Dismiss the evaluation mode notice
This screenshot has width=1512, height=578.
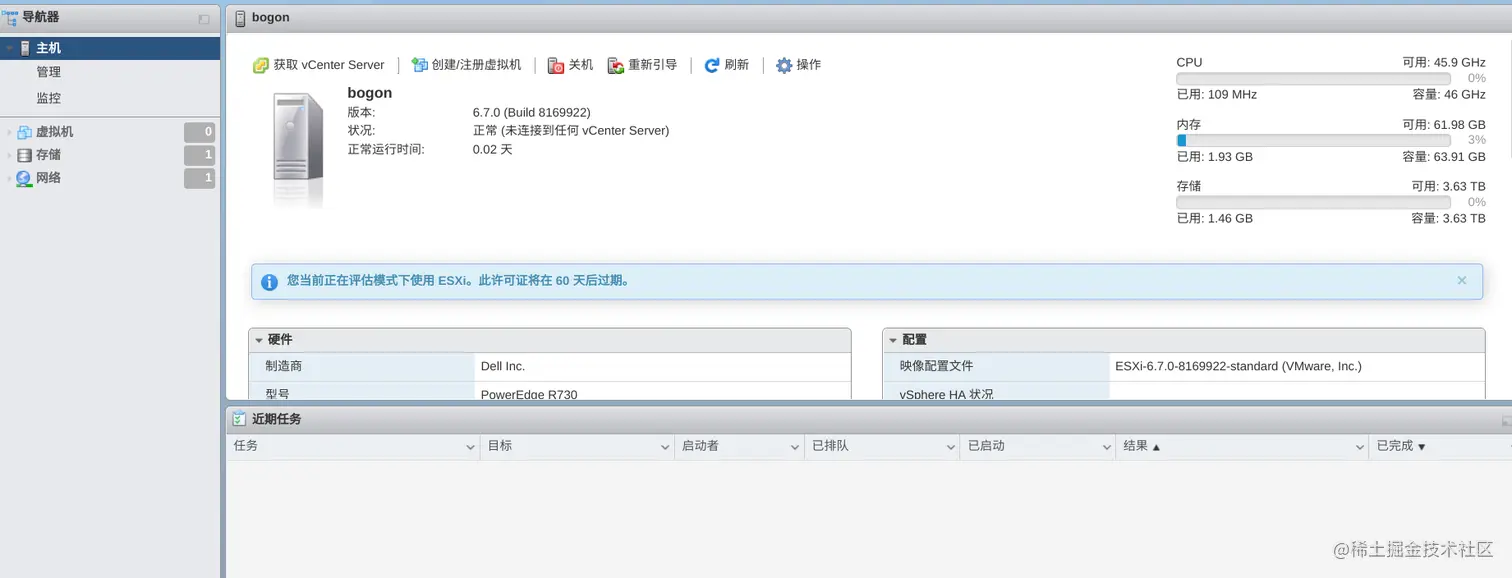(x=1462, y=281)
